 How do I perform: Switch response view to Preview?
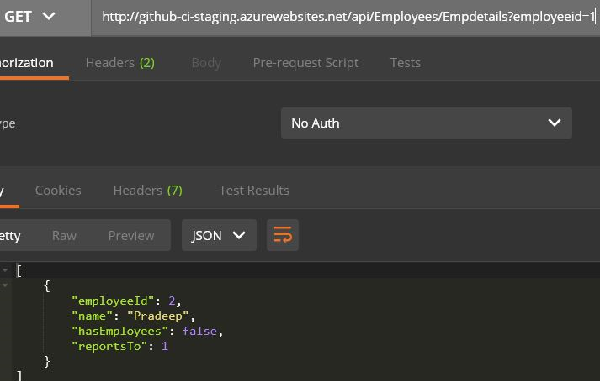click(x=131, y=235)
